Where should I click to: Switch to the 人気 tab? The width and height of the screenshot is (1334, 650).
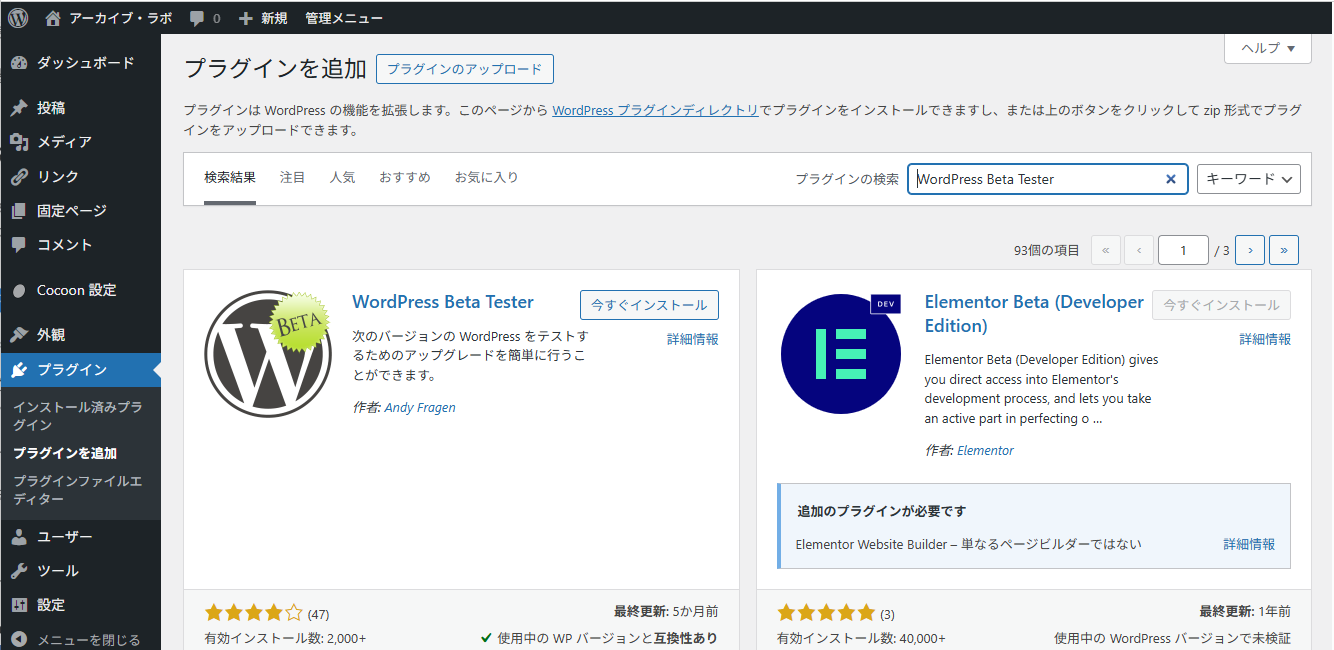342,178
